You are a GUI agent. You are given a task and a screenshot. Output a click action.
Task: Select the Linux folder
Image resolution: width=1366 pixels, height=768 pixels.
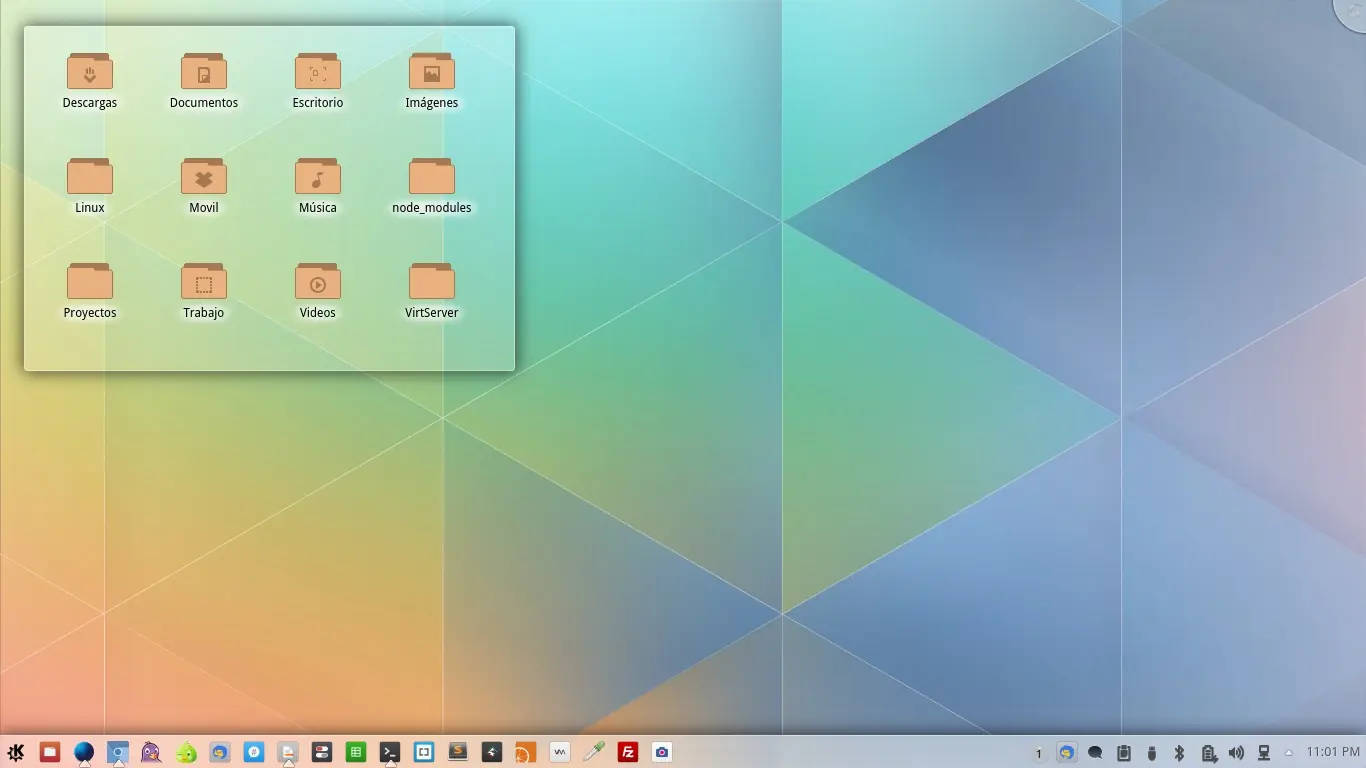pos(90,186)
